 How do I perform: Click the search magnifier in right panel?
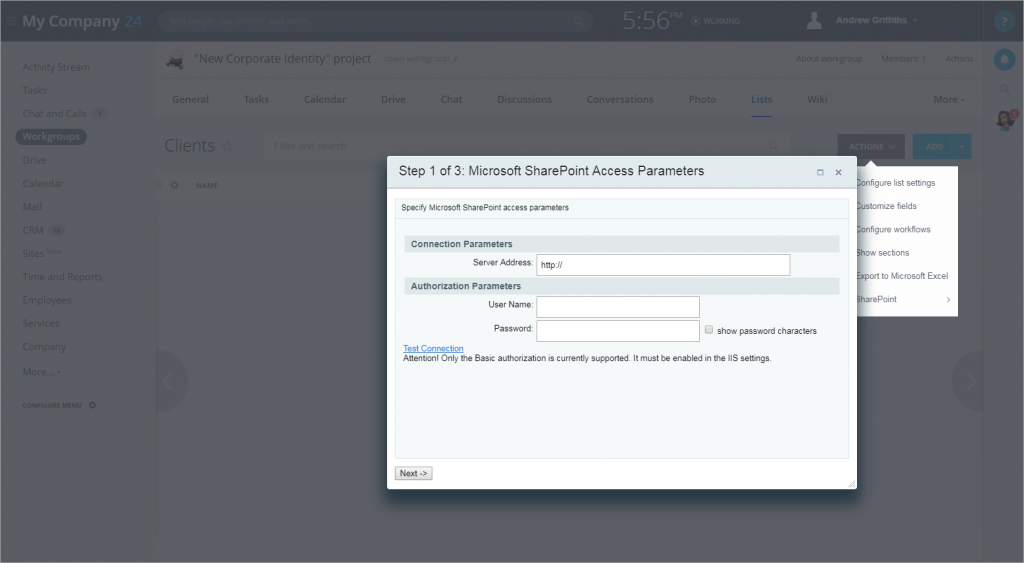(1004, 89)
